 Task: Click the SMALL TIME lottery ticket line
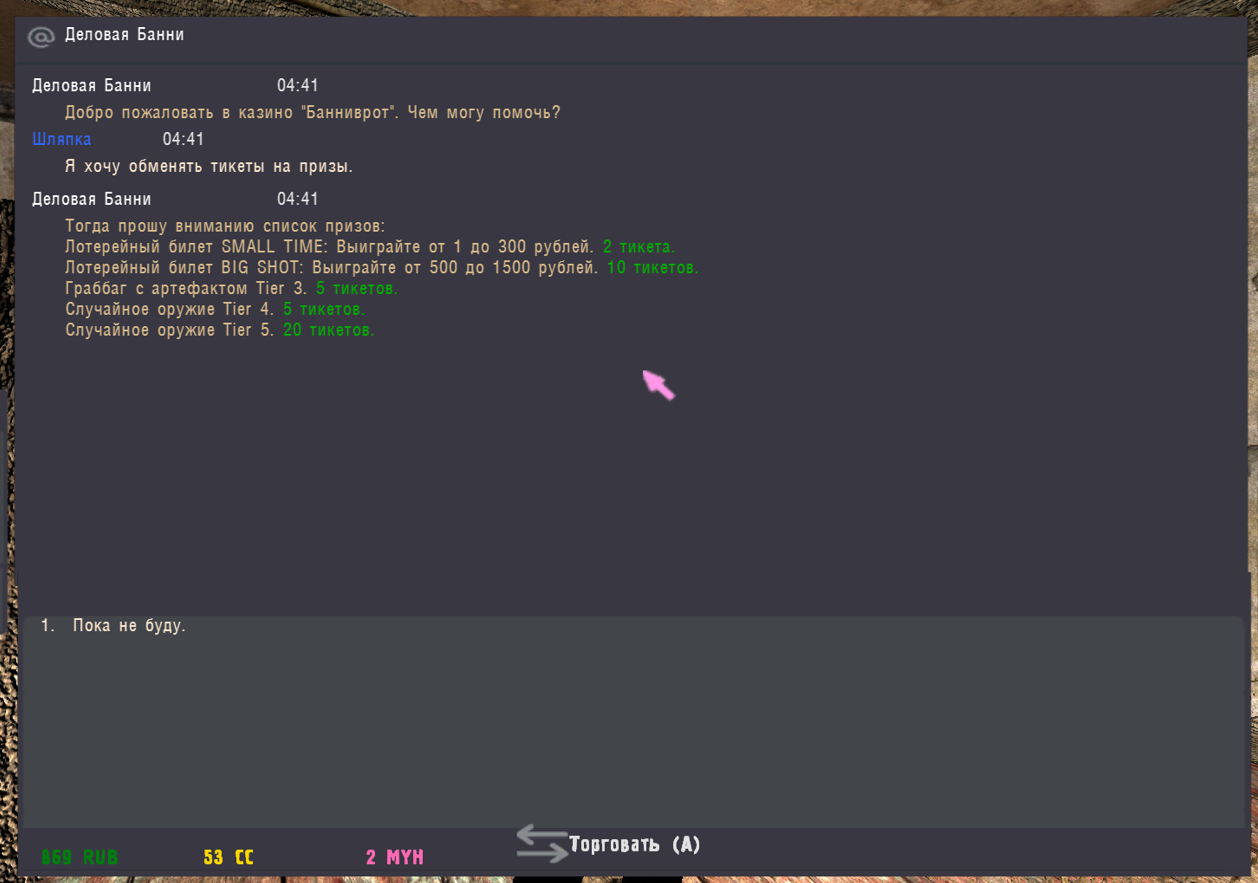tap(330, 247)
